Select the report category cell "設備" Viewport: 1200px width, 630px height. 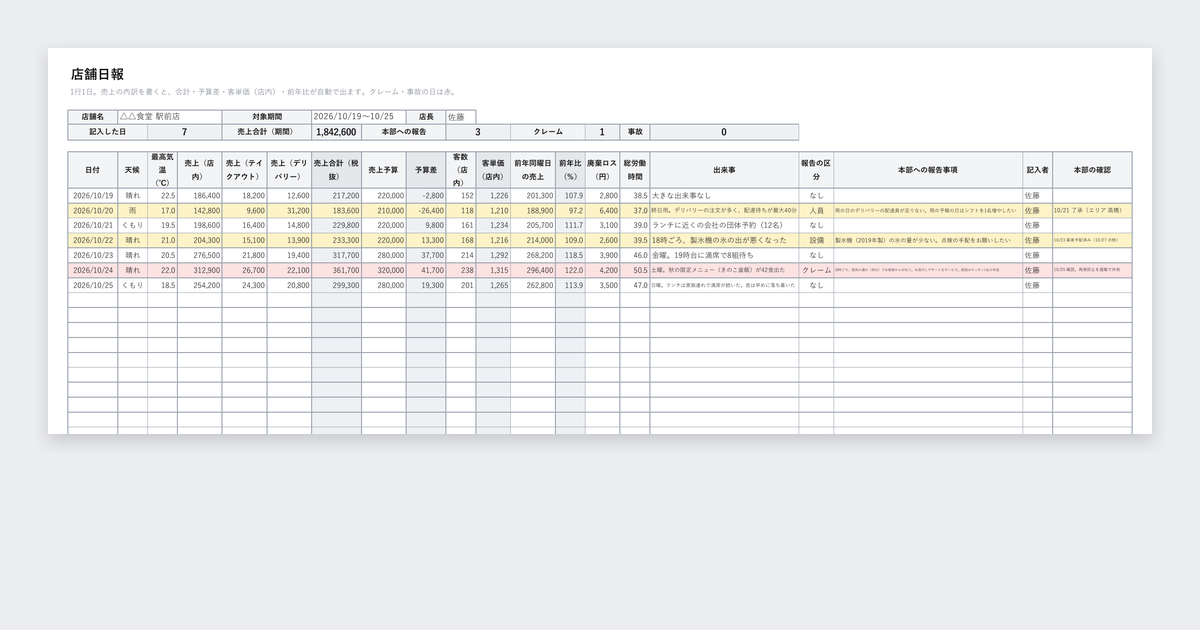click(816, 241)
